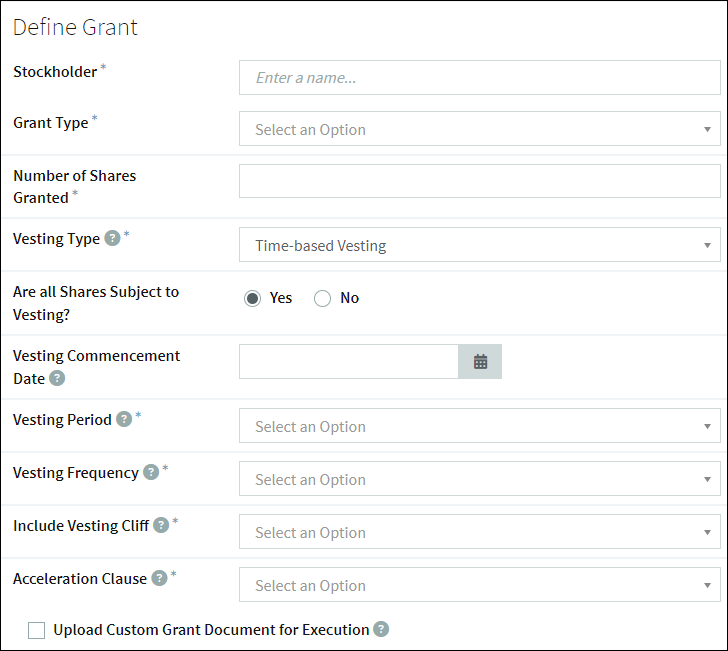
Task: Open the Vesting Period dropdown
Action: 480,426
